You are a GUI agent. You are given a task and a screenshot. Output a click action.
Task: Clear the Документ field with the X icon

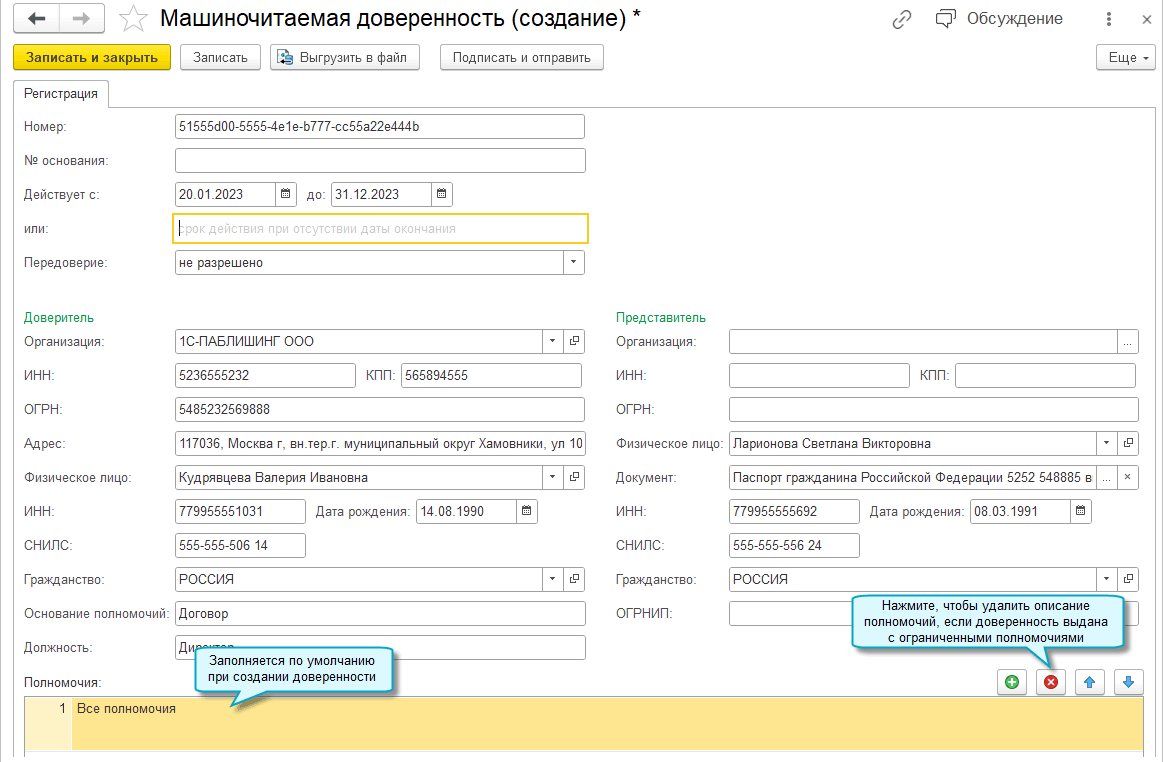click(x=1128, y=477)
